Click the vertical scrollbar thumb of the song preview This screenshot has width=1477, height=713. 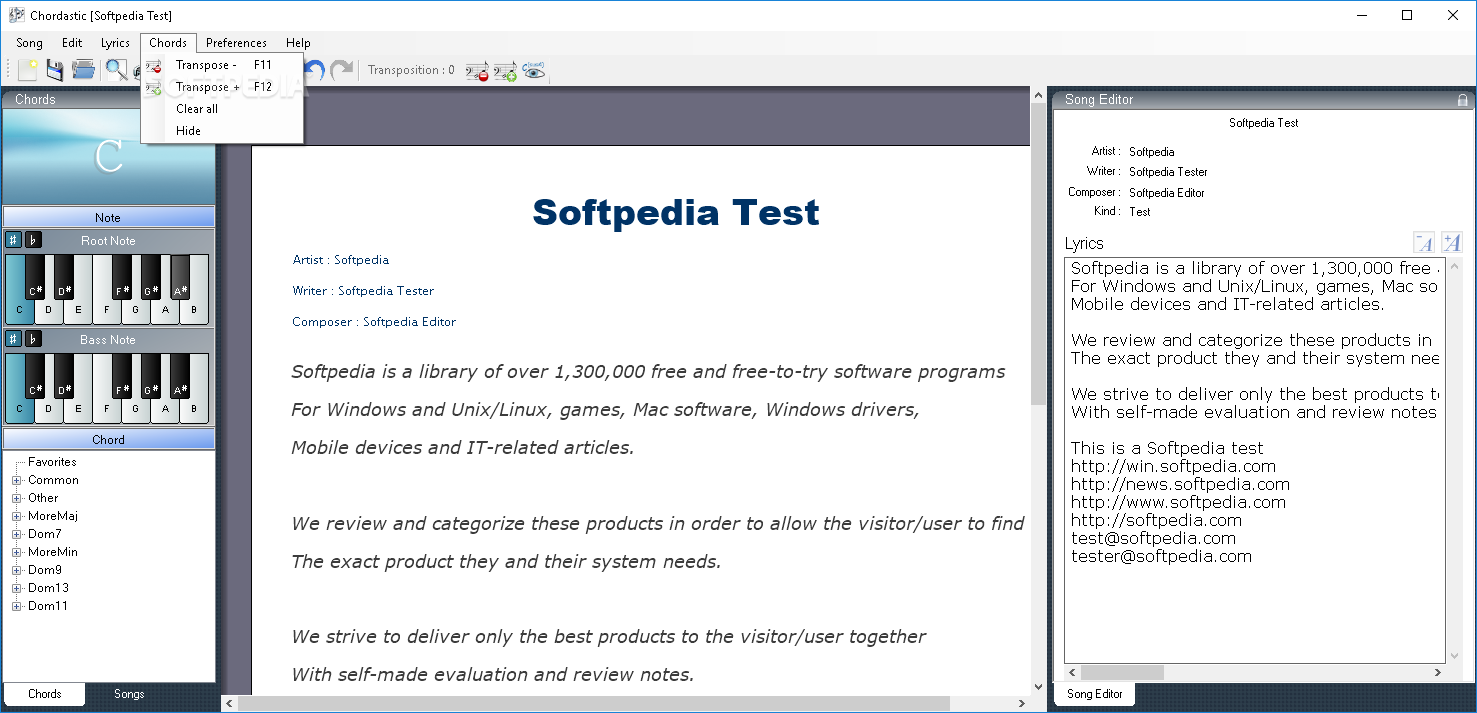[1039, 254]
